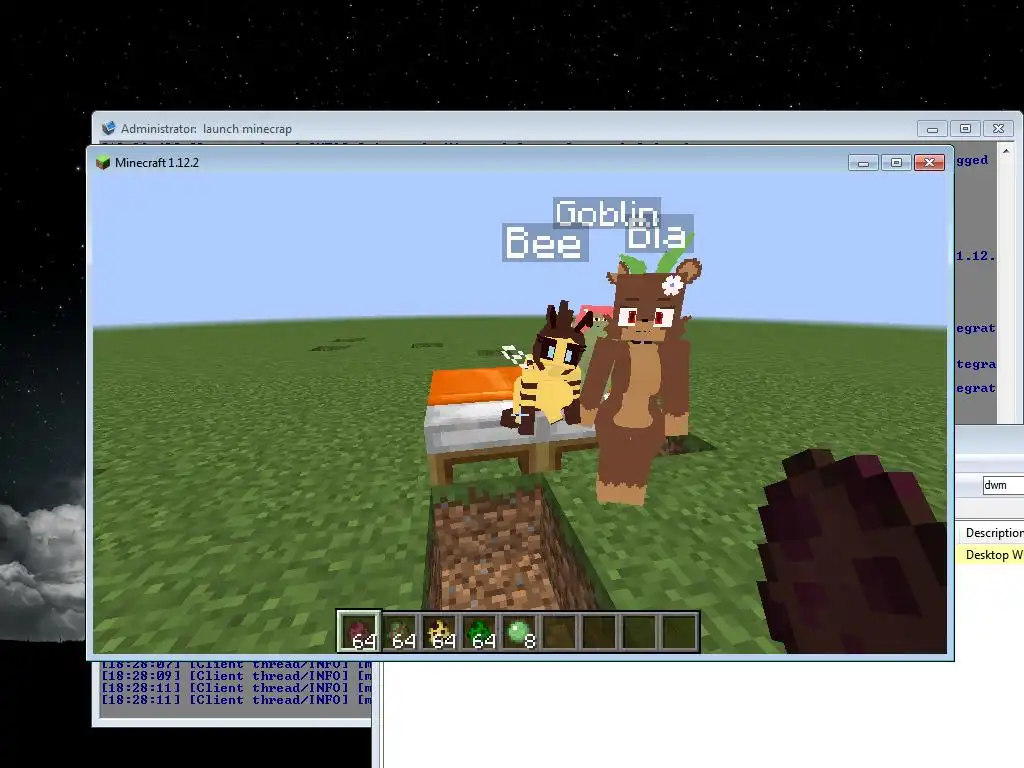Minimize the Minecraft 1.12.2 window

[x=863, y=163]
